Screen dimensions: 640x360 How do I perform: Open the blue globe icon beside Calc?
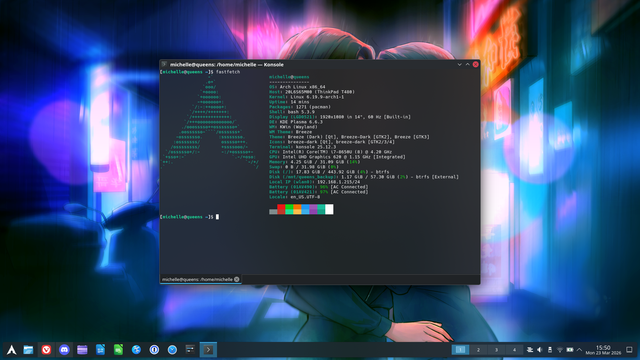[136, 350]
